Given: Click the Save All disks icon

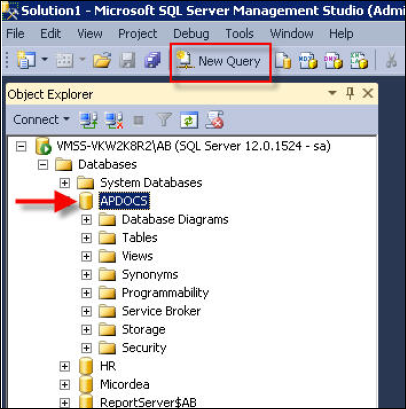Looking at the screenshot, I should pos(152,61).
